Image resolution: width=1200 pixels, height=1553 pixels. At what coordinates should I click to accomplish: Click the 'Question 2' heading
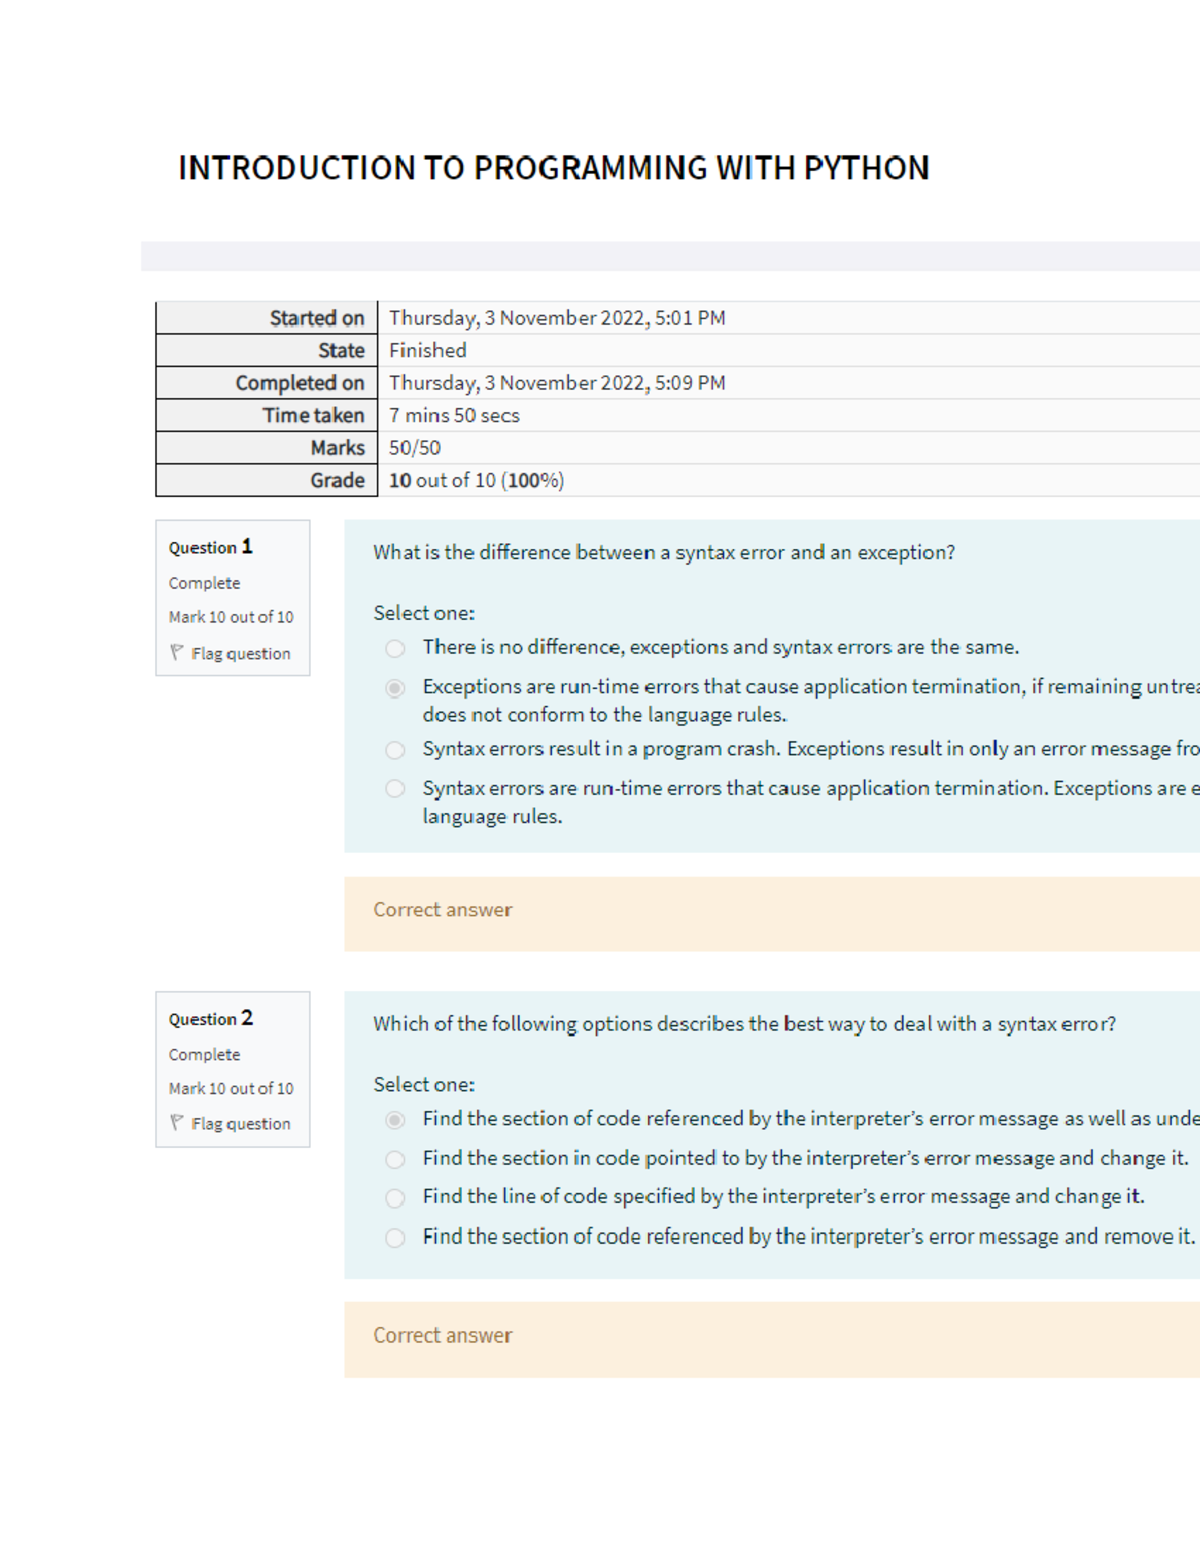(x=211, y=1018)
